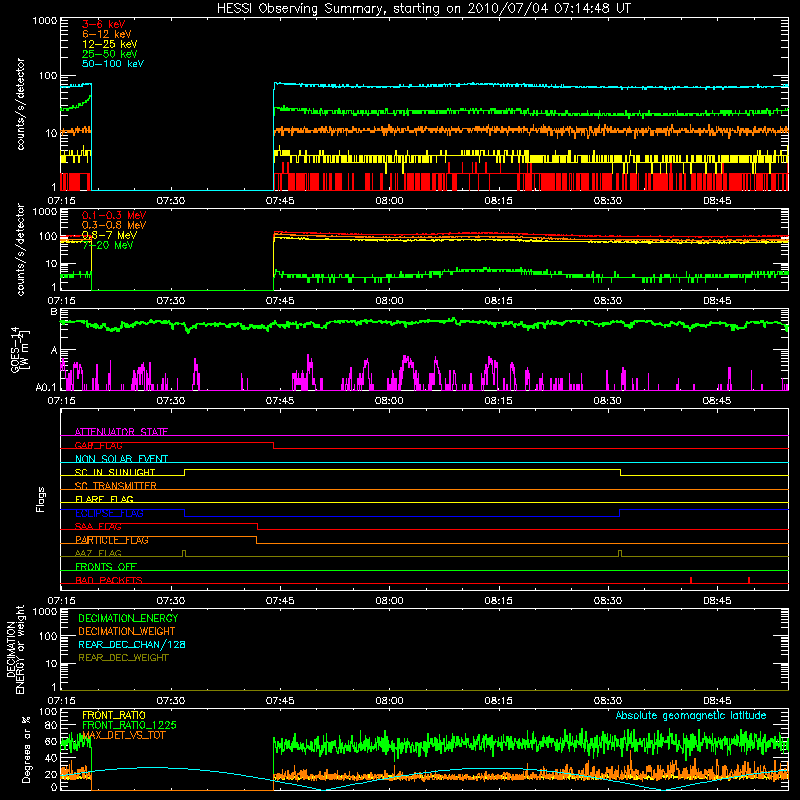The height and width of the screenshot is (800, 800).
Task: Click the 'Flags' vertical axis label
Action: (x=41, y=499)
